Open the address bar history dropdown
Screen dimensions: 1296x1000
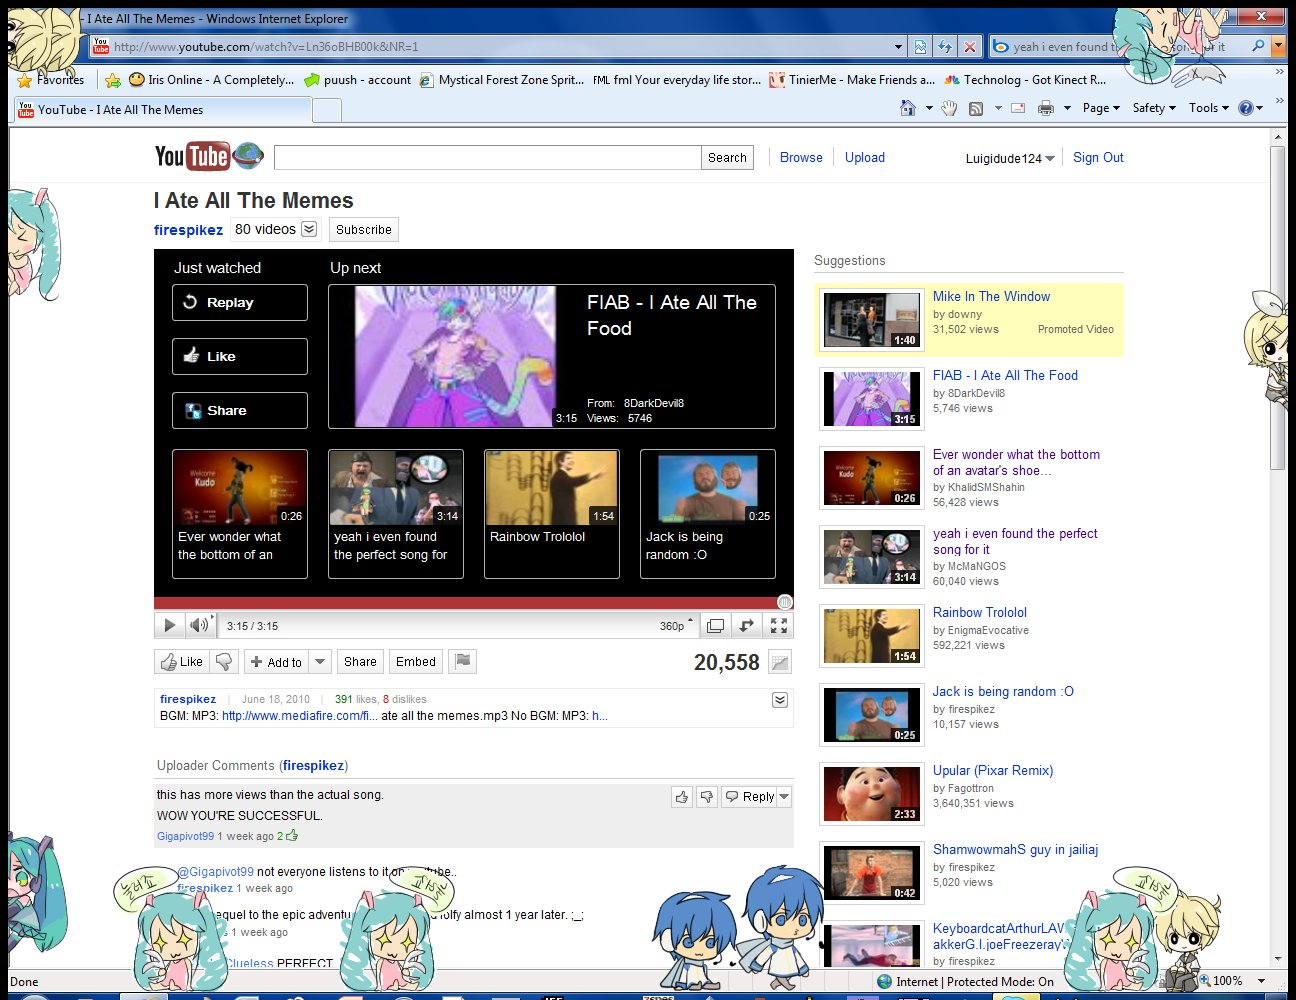(898, 47)
